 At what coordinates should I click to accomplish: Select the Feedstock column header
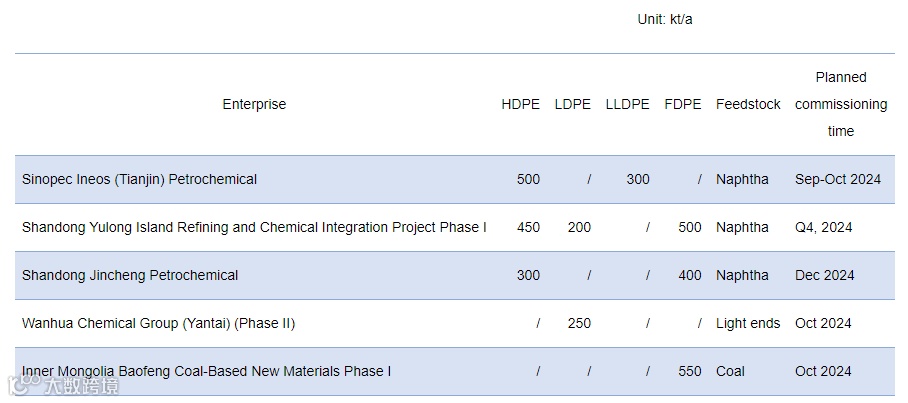coord(748,104)
